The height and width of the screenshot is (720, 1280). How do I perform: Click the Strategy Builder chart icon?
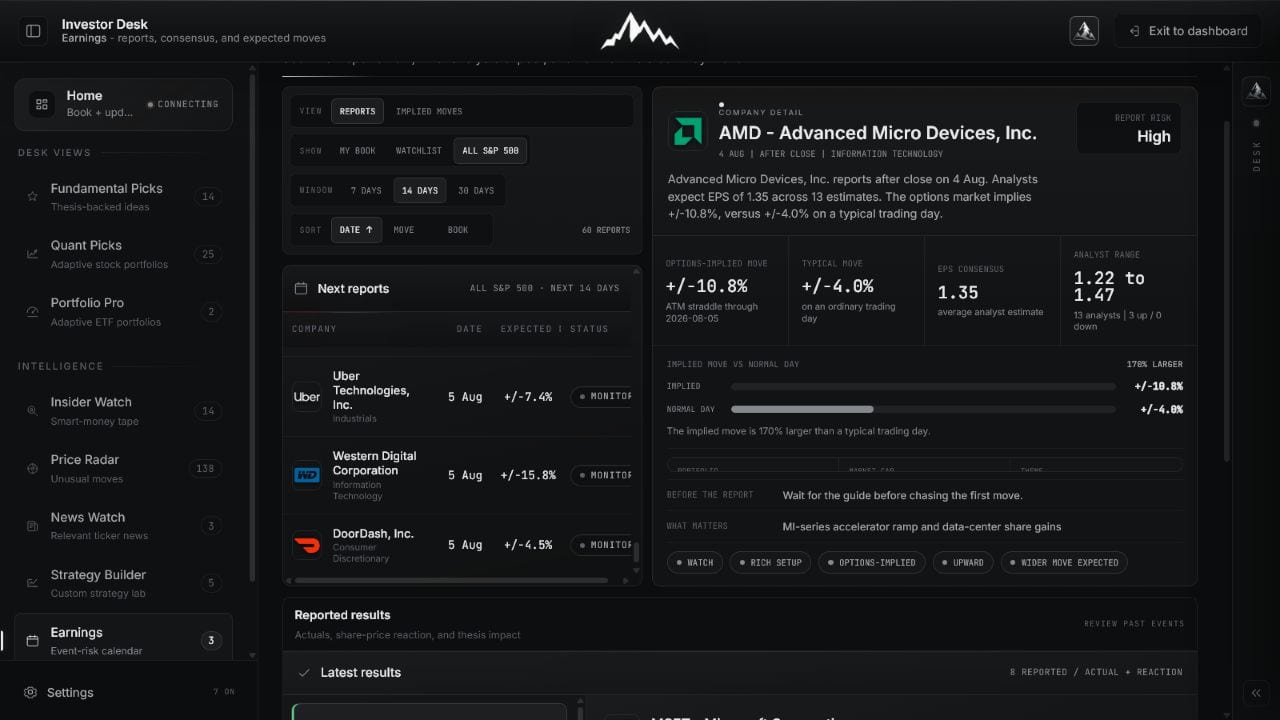(x=32, y=583)
